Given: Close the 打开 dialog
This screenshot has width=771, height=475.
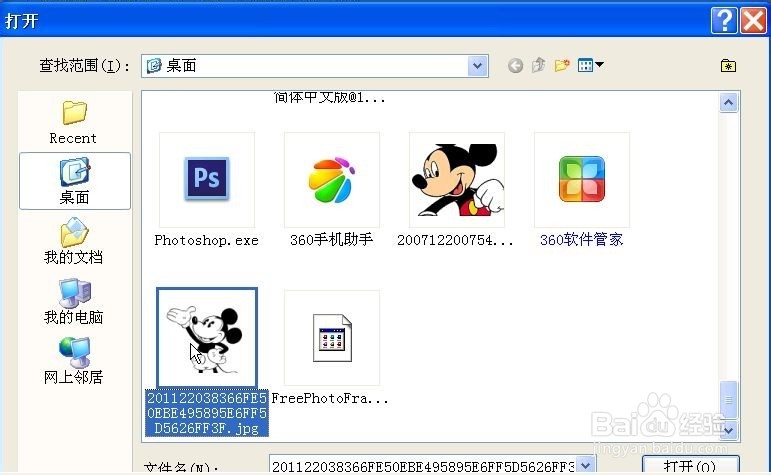Looking at the screenshot, I should pyautogui.click(x=753, y=21).
